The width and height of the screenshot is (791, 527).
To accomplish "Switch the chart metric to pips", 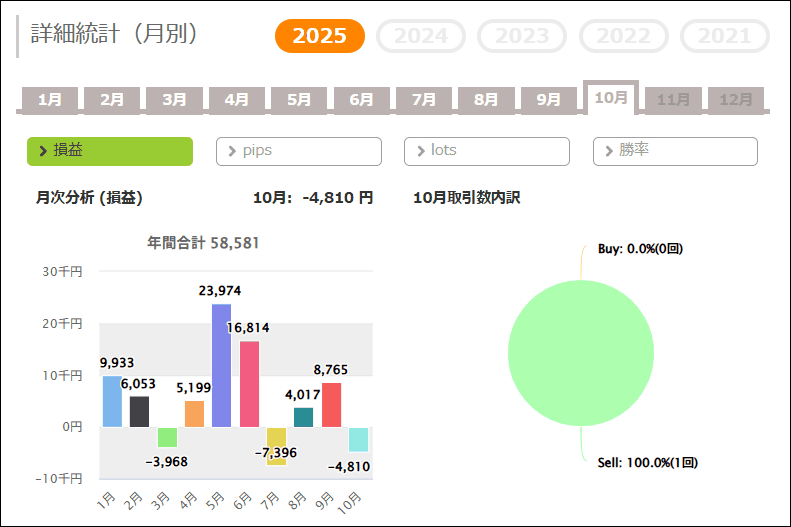I will 298,151.
